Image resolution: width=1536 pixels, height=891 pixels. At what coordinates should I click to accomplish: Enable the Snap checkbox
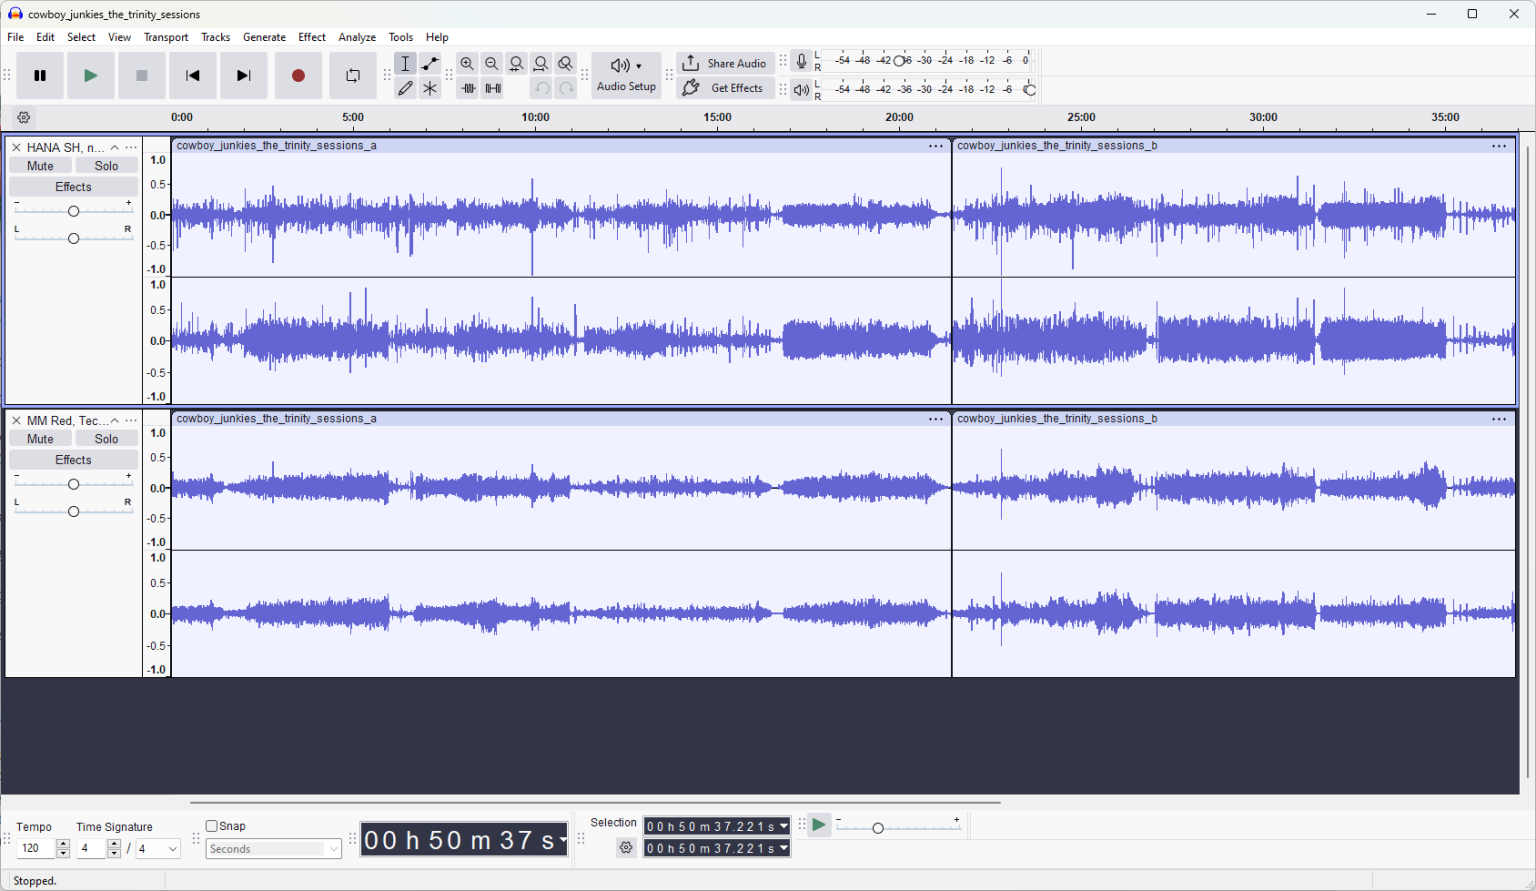click(x=212, y=826)
